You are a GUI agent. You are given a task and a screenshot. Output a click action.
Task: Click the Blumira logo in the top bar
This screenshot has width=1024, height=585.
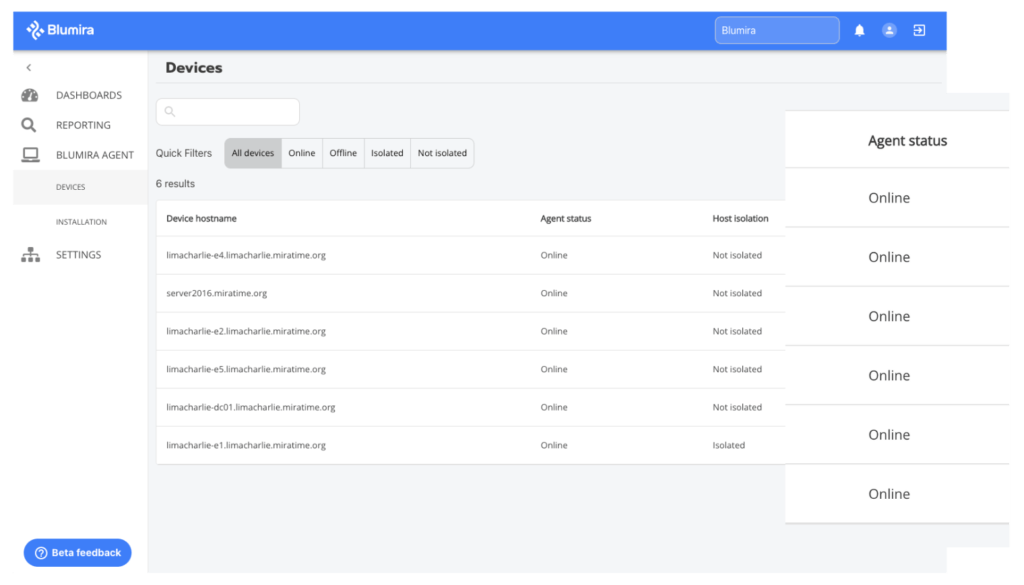(x=59, y=29)
